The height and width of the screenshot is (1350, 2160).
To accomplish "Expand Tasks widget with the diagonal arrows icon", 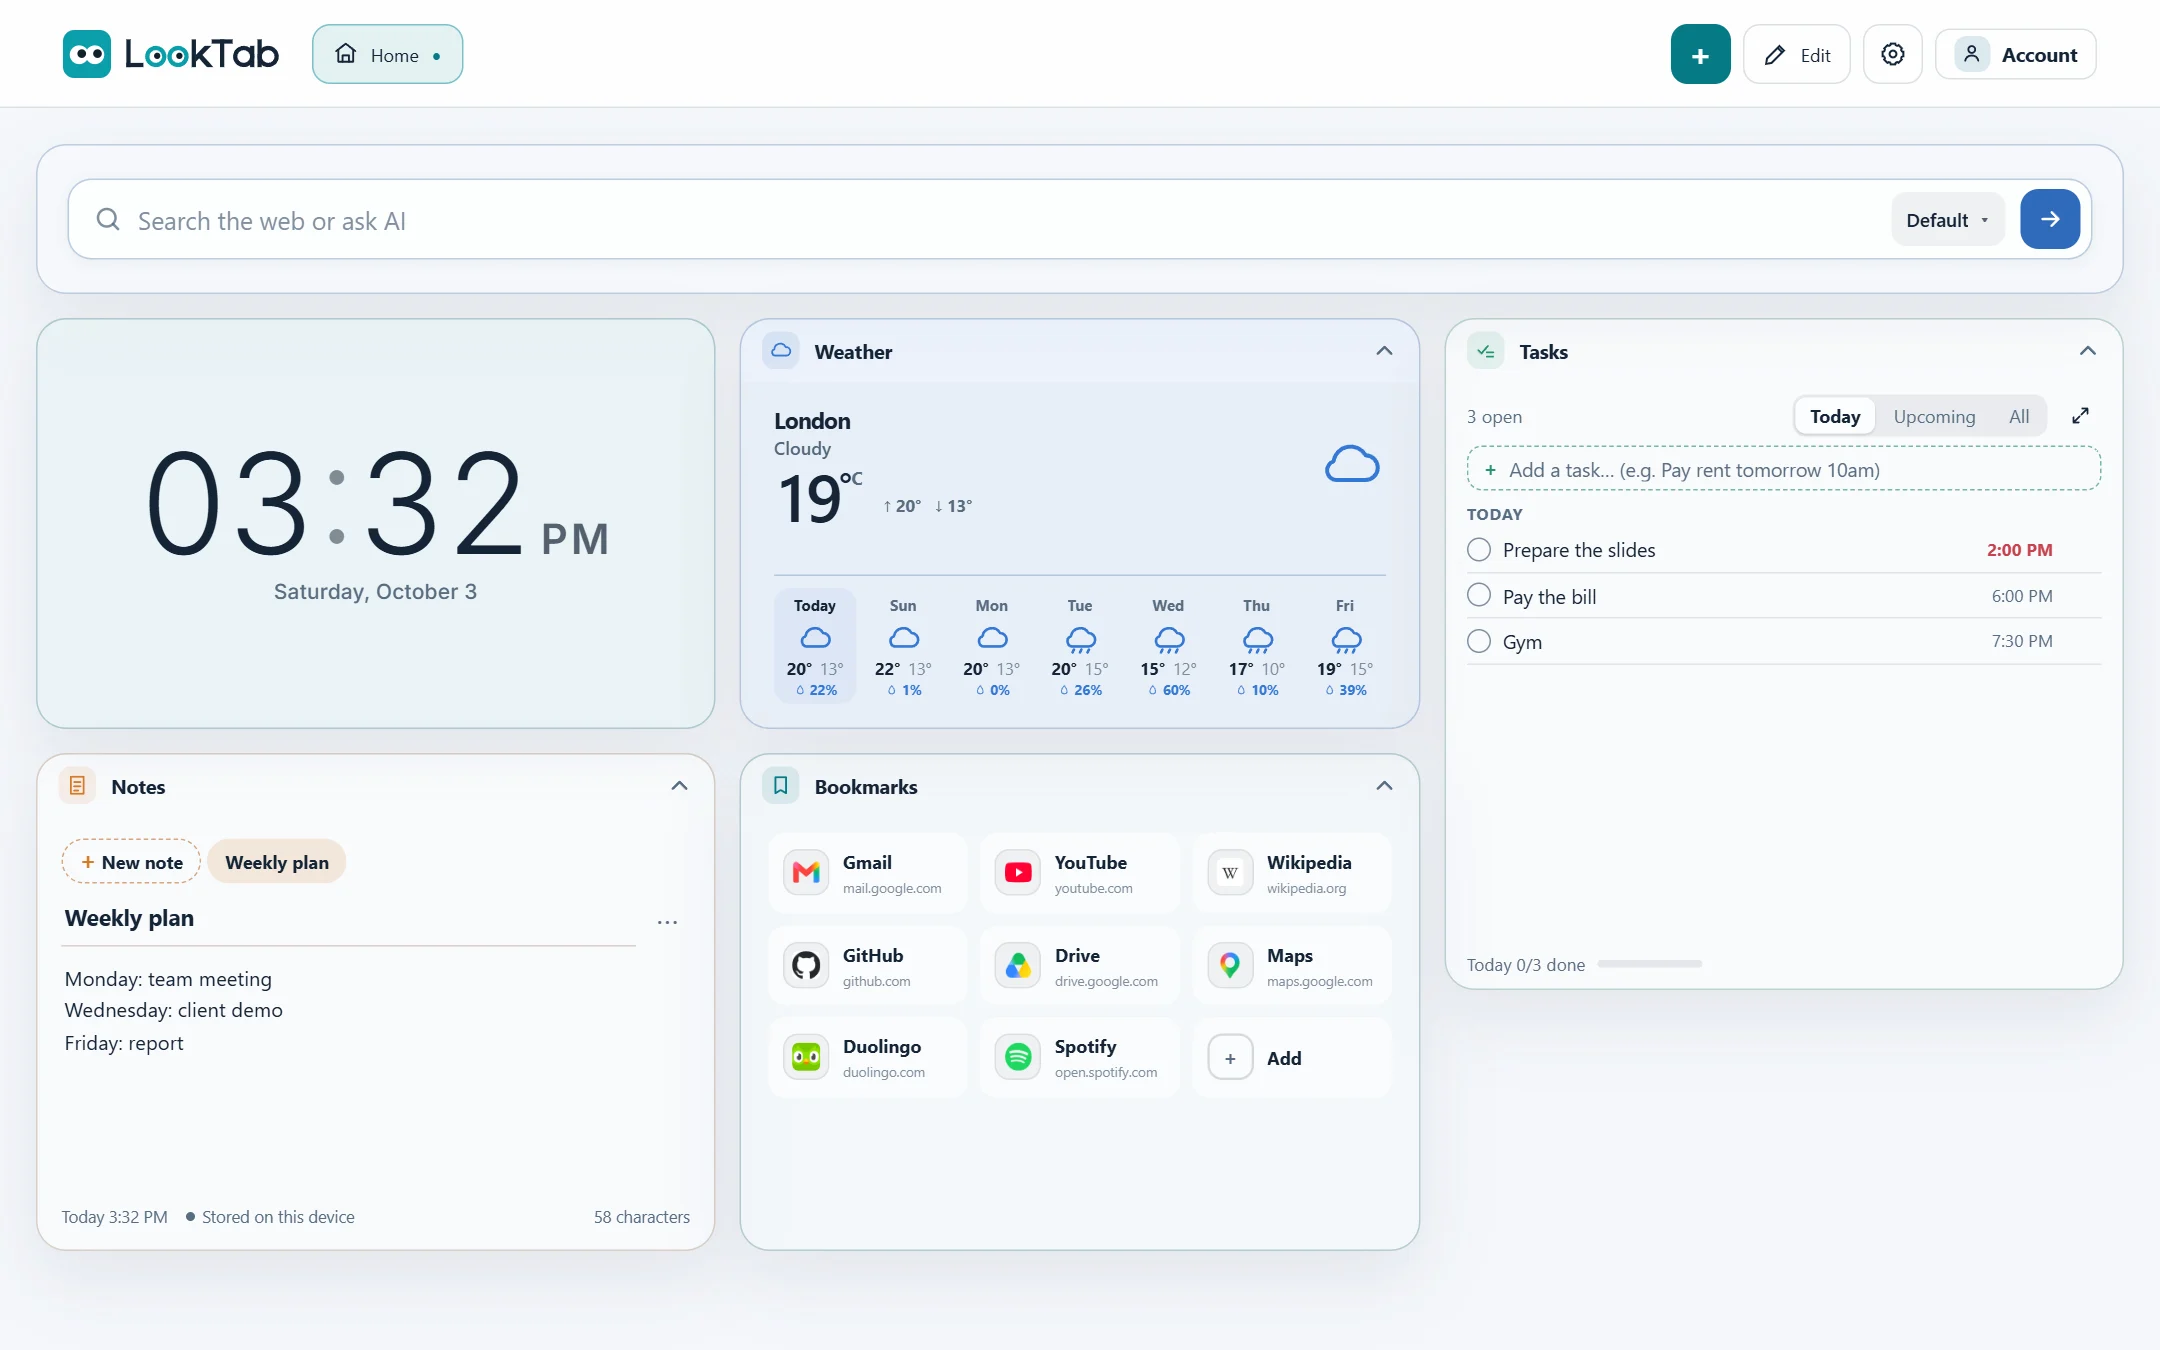I will coord(2080,416).
